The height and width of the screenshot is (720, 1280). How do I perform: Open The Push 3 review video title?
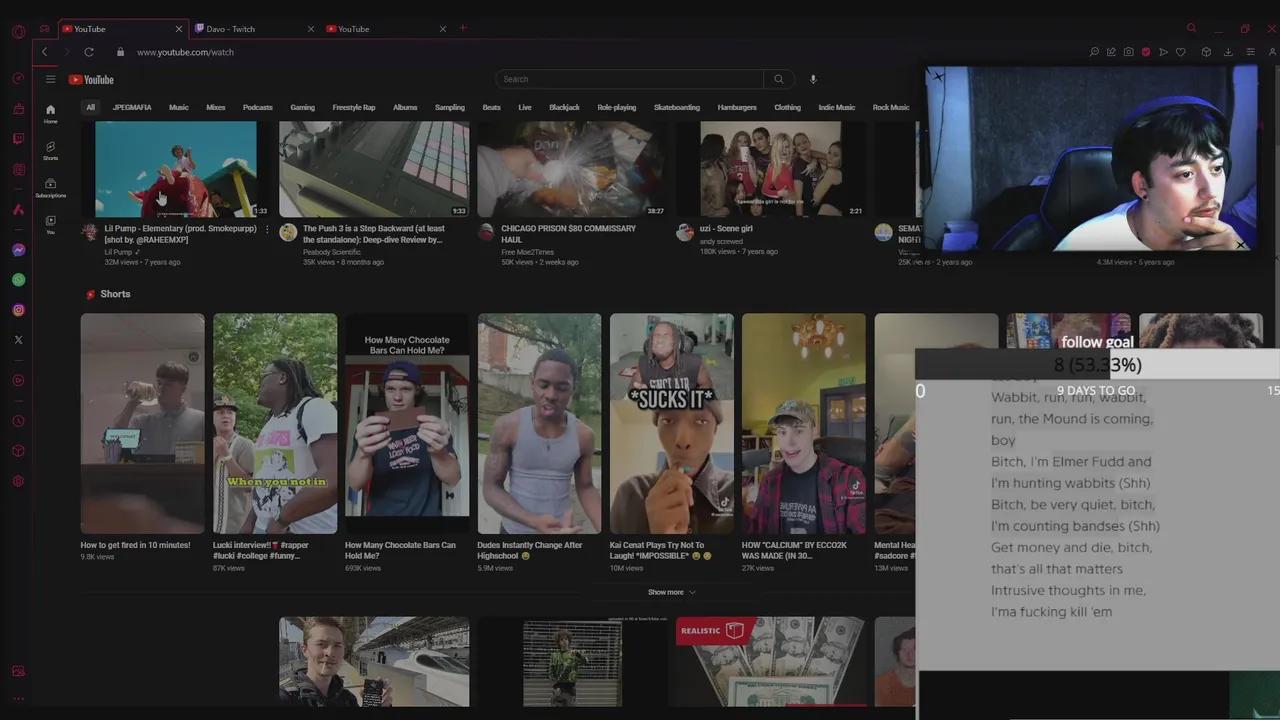(375, 234)
